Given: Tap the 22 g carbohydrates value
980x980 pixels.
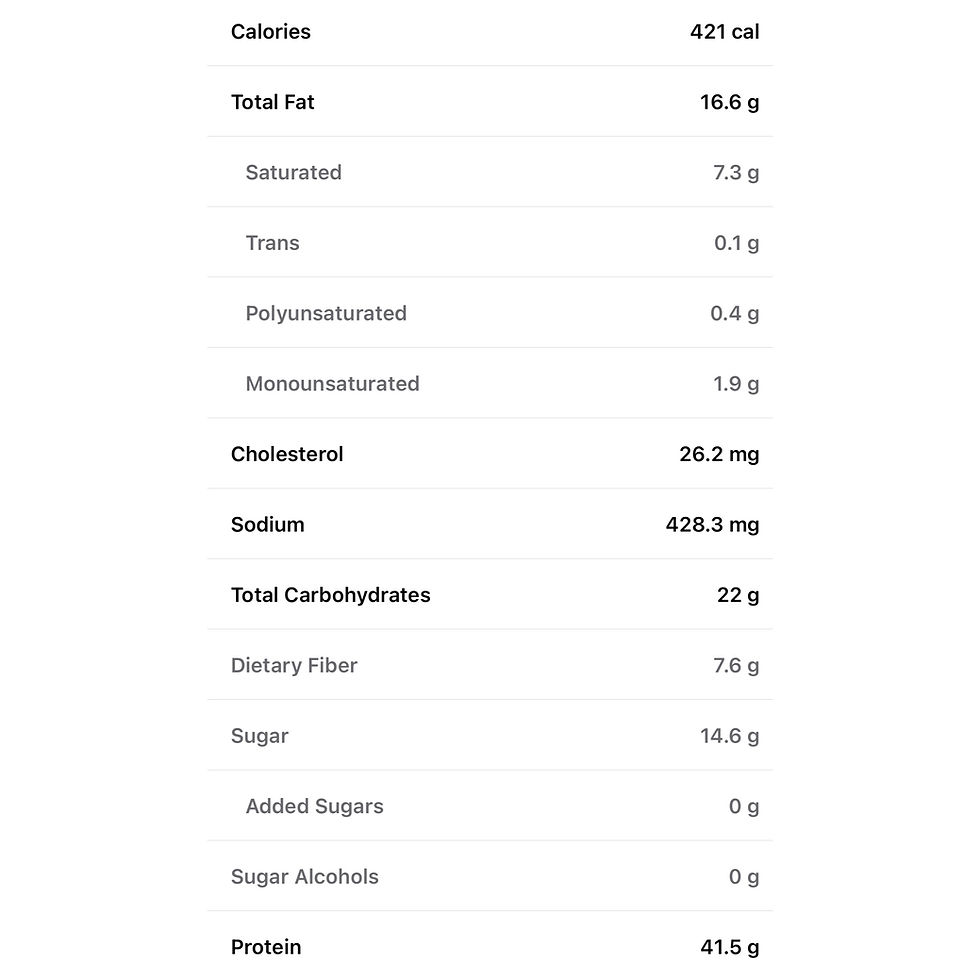Looking at the screenshot, I should click(x=738, y=595).
